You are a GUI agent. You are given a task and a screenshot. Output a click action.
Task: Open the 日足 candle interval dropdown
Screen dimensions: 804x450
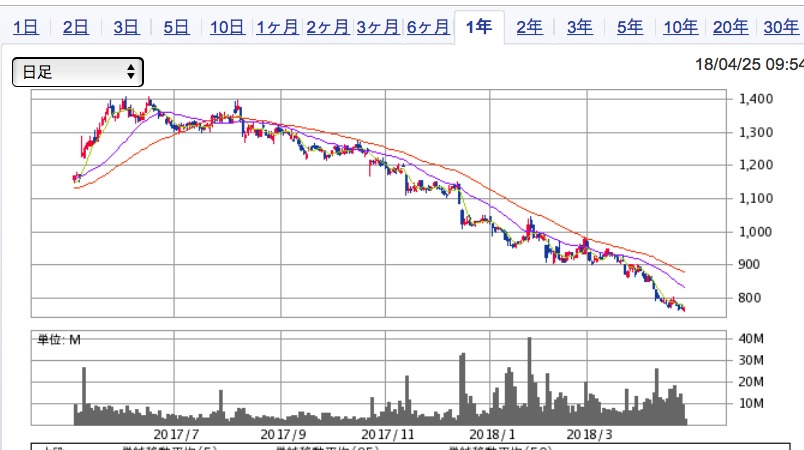coord(78,72)
